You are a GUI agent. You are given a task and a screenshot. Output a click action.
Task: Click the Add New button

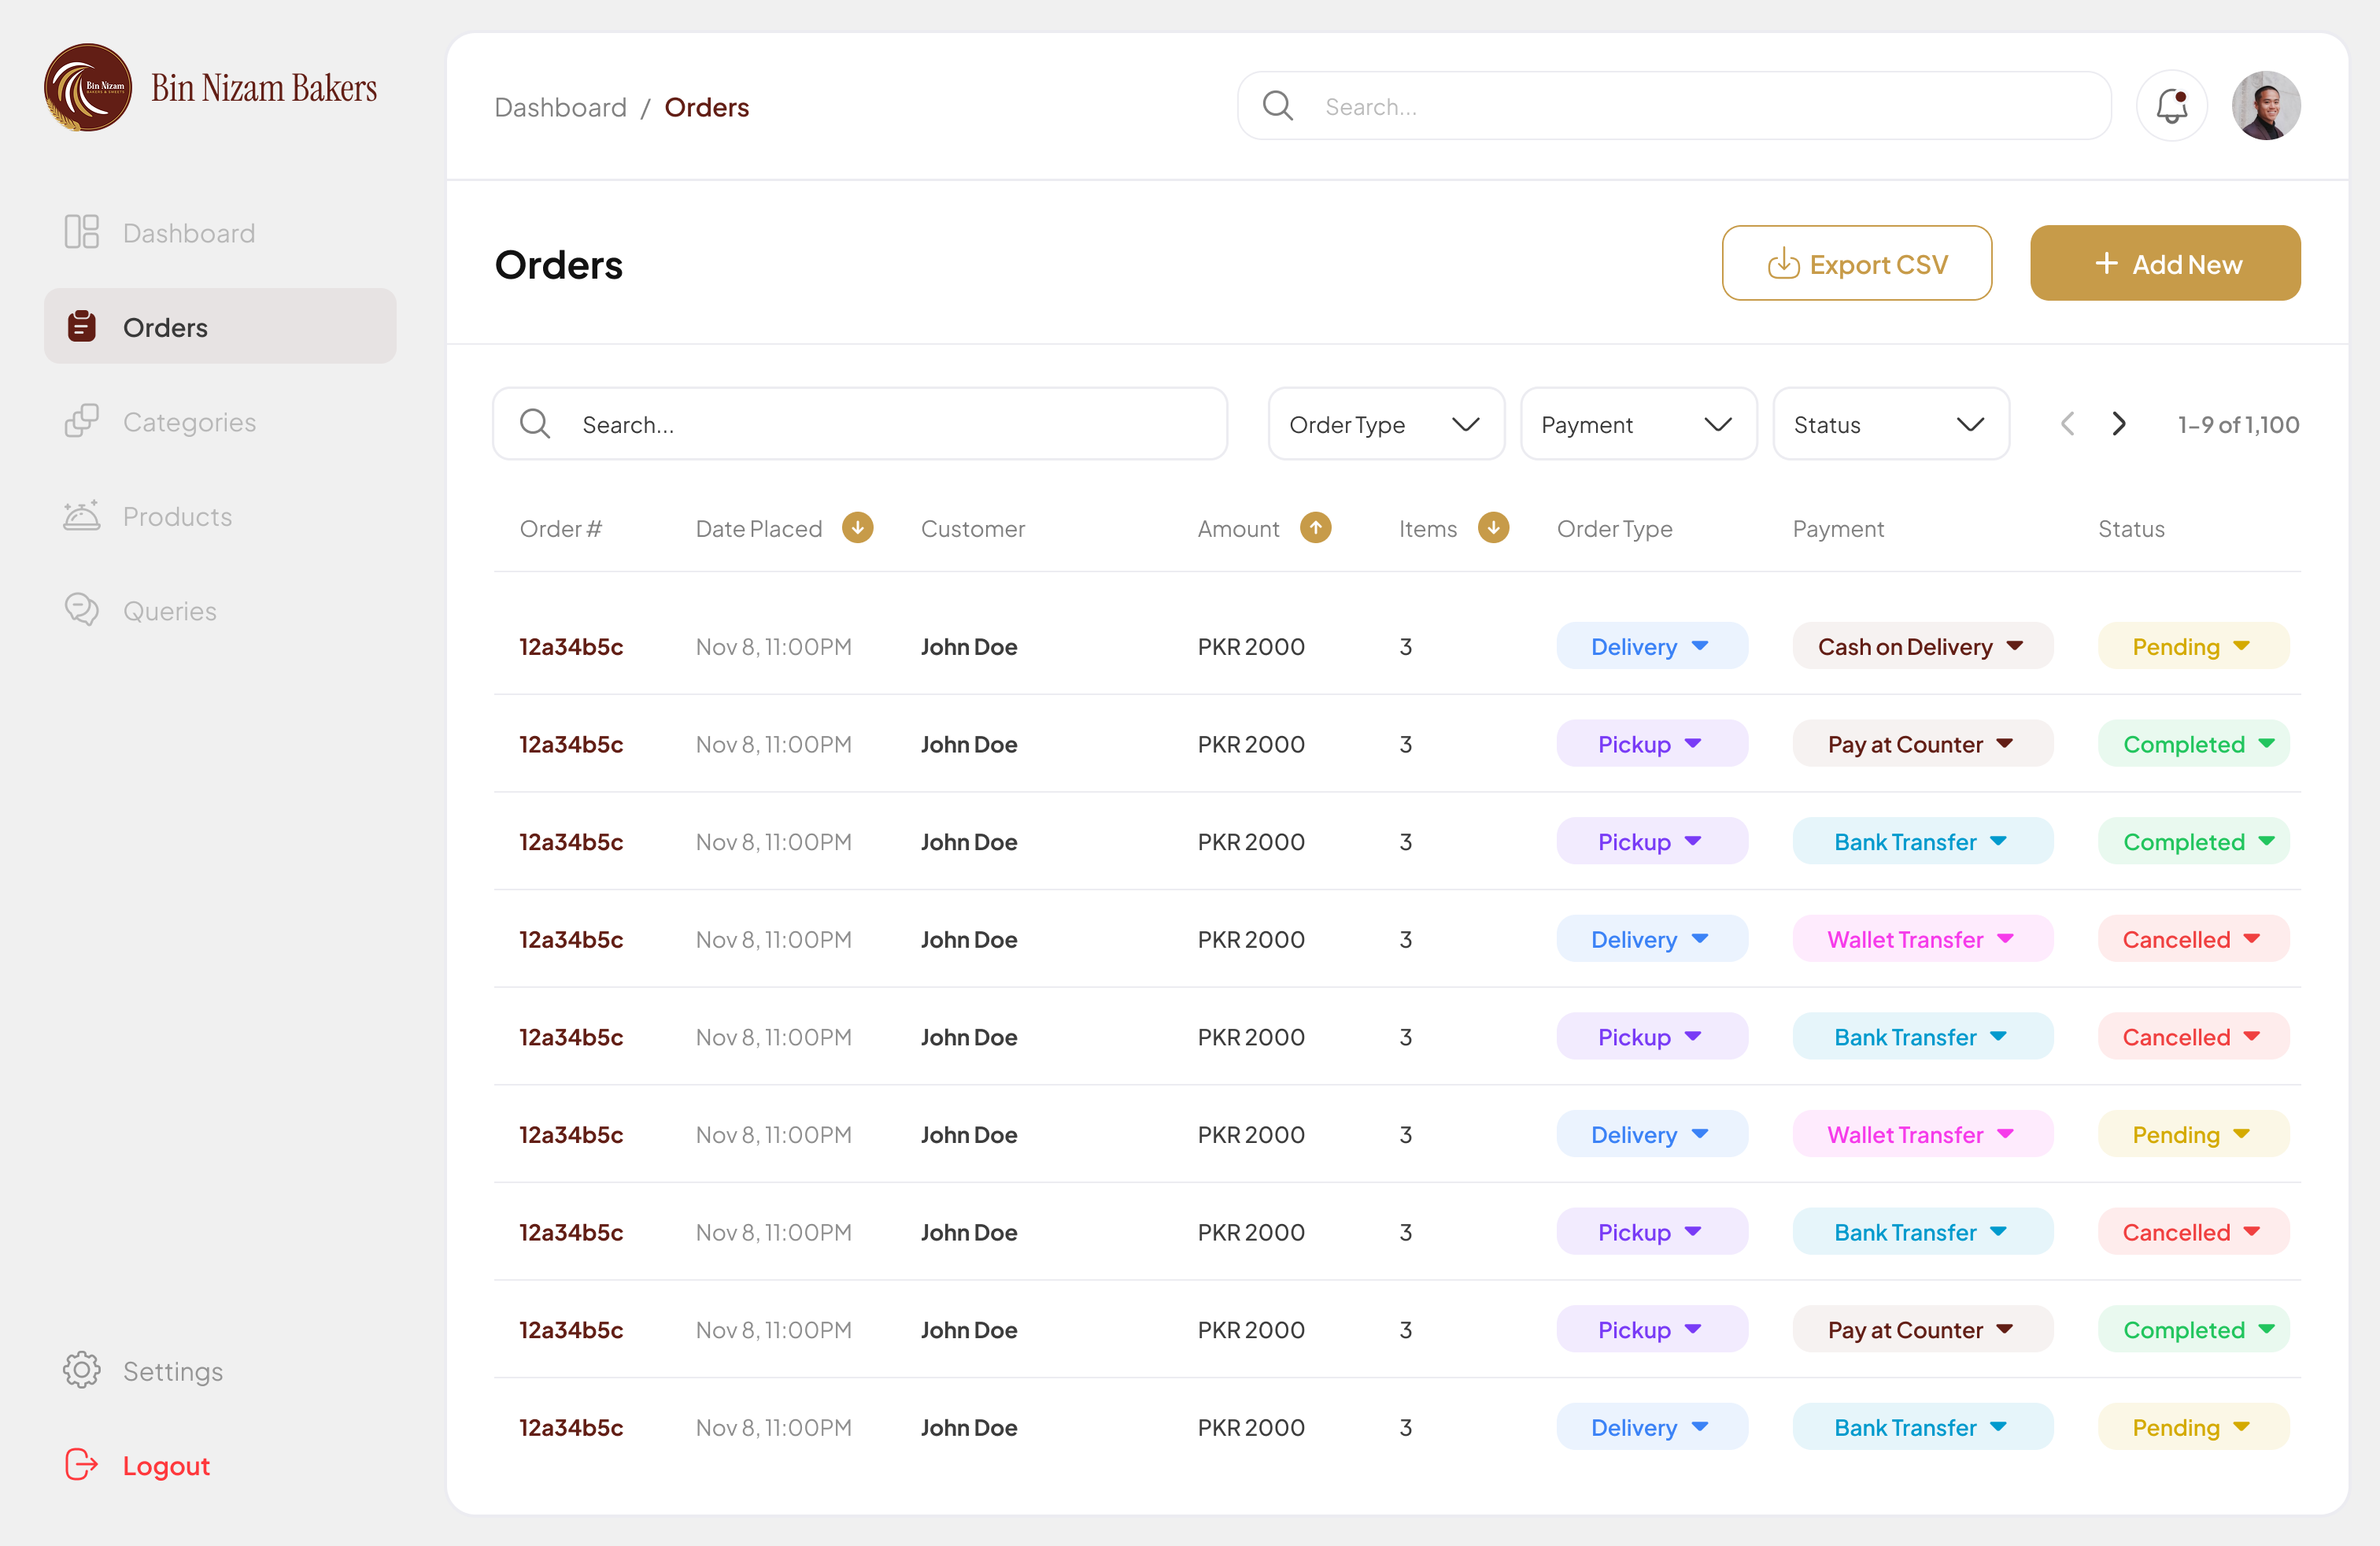pos(2164,264)
